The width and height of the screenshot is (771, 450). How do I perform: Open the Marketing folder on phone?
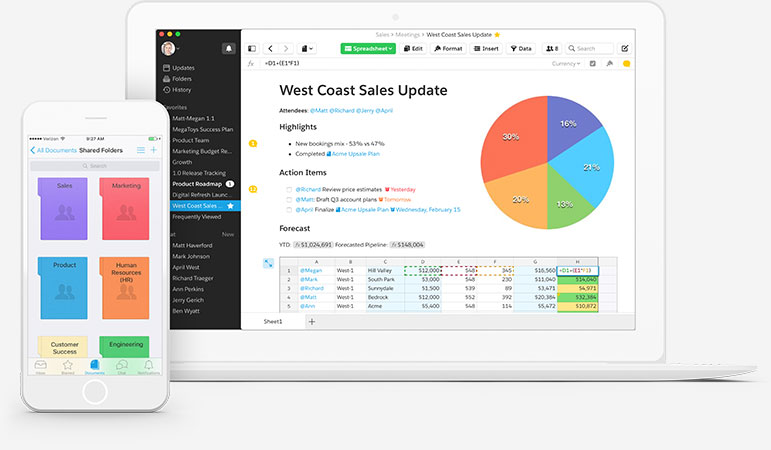[x=125, y=209]
